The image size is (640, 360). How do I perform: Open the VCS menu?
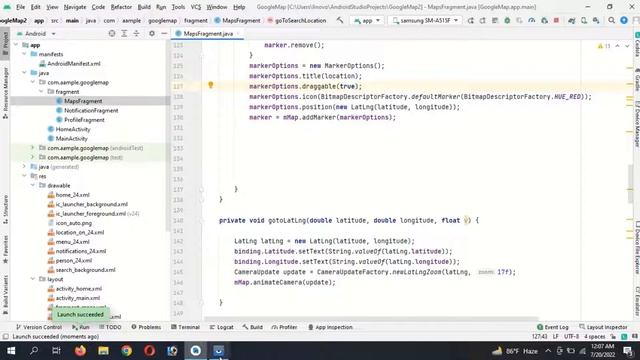[x=196, y=7]
